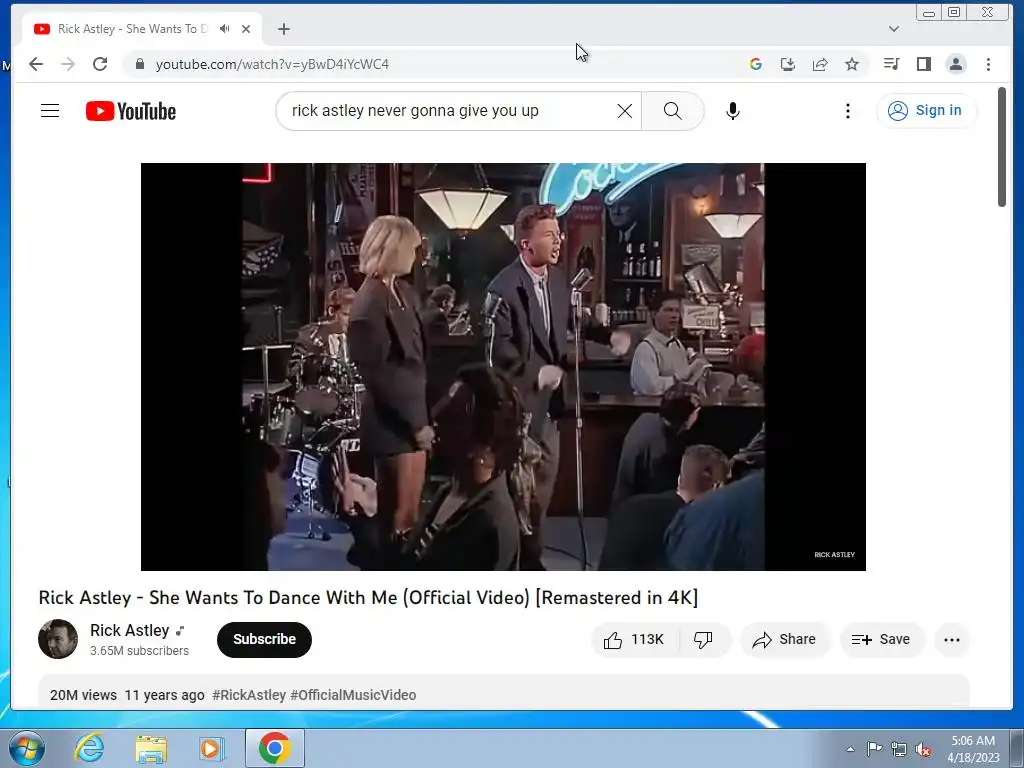The image size is (1024, 768).
Task: Open YouTube settings three-dot menu
Action: 848,111
